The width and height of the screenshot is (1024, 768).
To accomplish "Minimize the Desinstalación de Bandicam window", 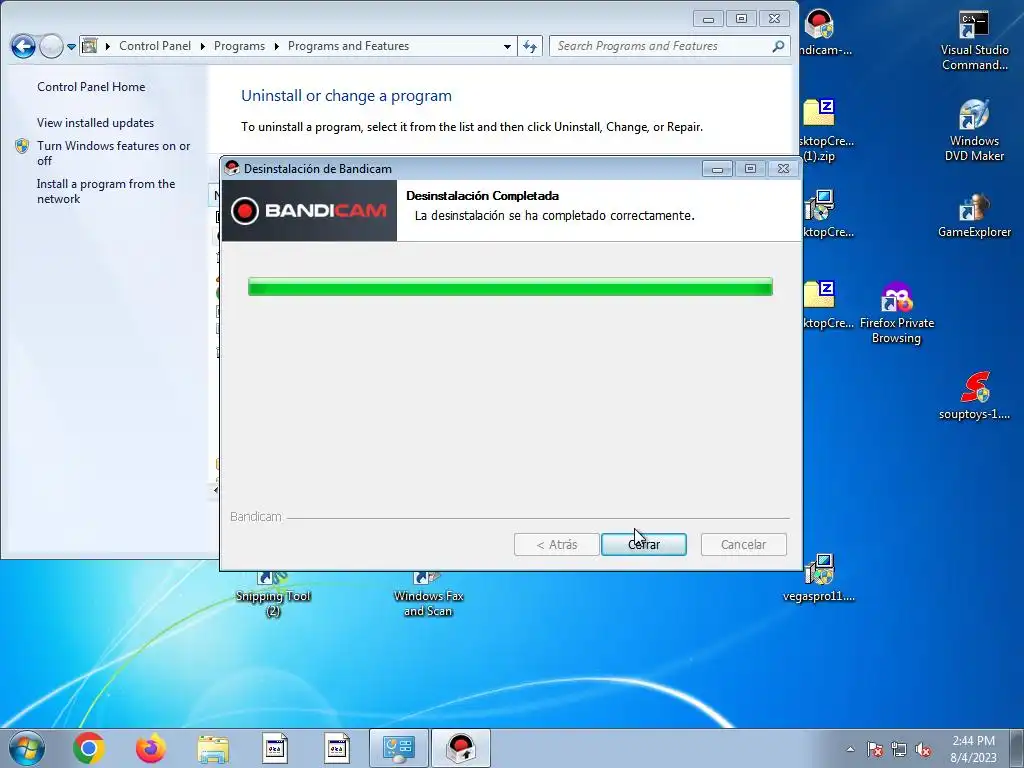I will tap(717, 169).
